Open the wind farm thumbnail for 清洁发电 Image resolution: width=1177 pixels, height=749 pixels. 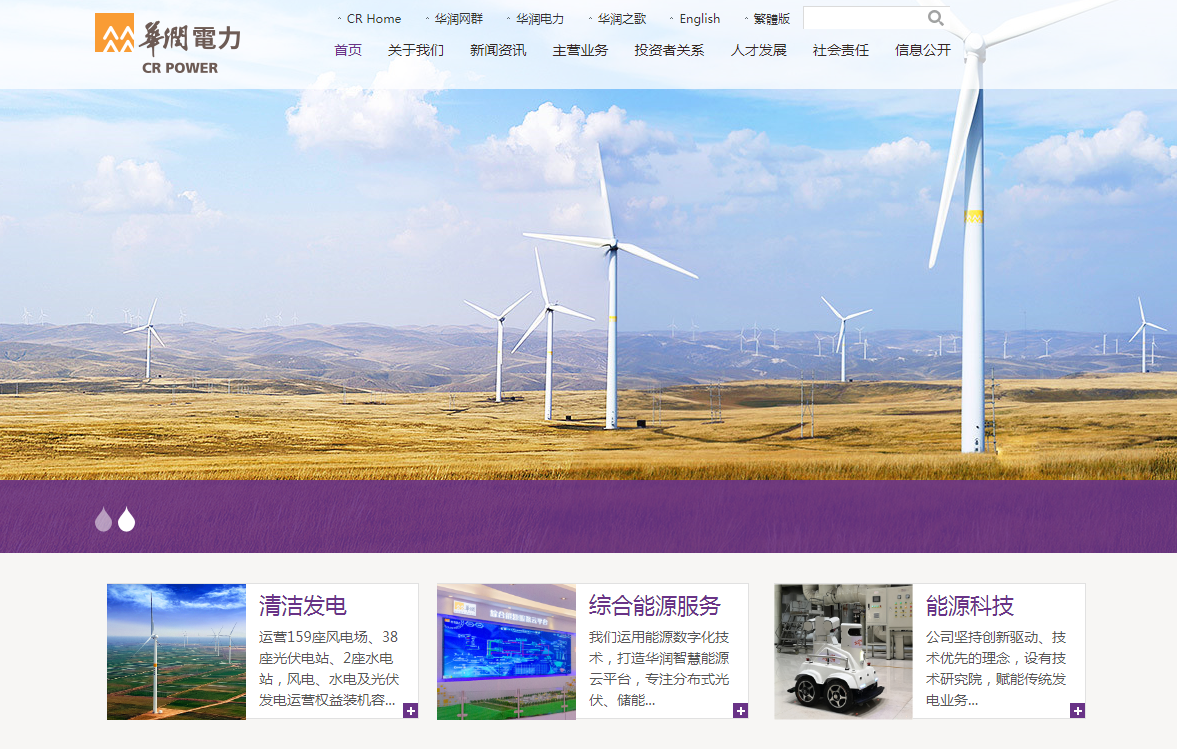coord(177,651)
